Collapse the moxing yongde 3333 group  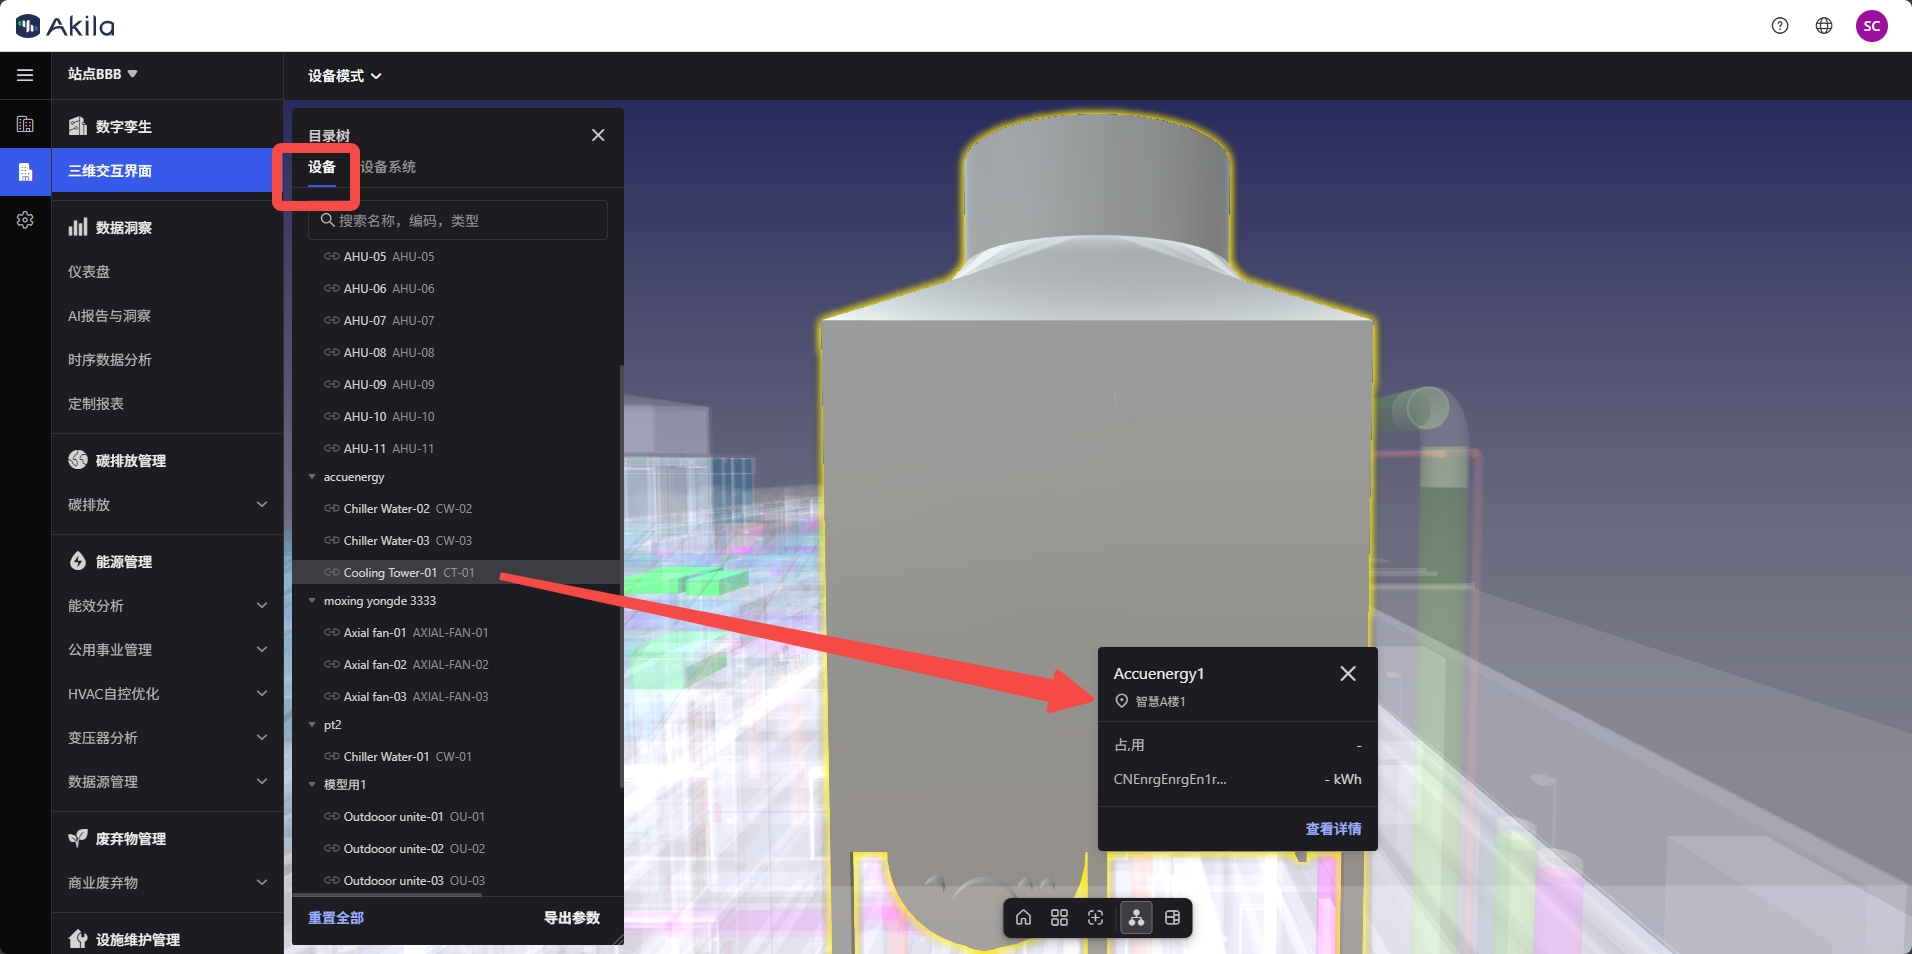click(312, 601)
